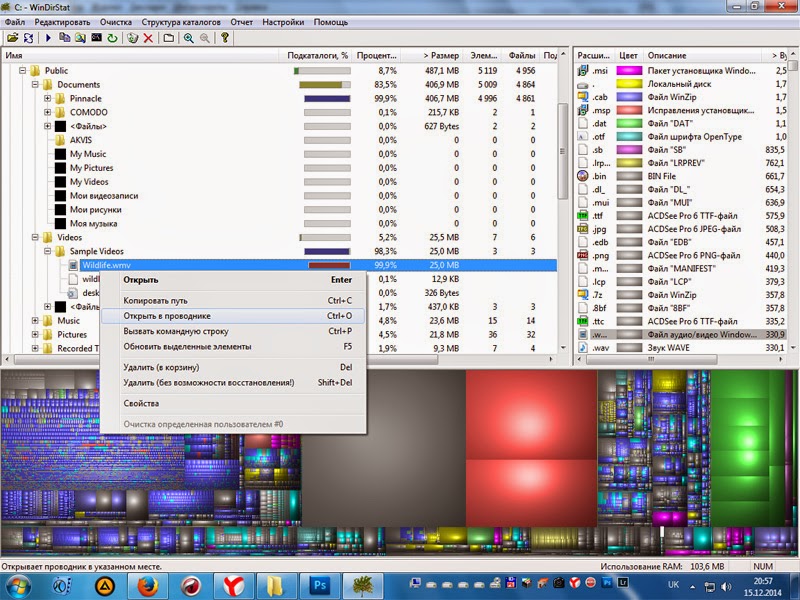
Task: Click the .msi installer file icon
Action: click(x=583, y=70)
